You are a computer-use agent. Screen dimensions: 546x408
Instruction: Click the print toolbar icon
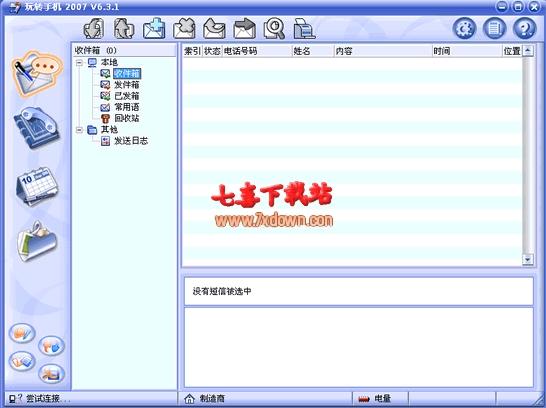click(304, 29)
